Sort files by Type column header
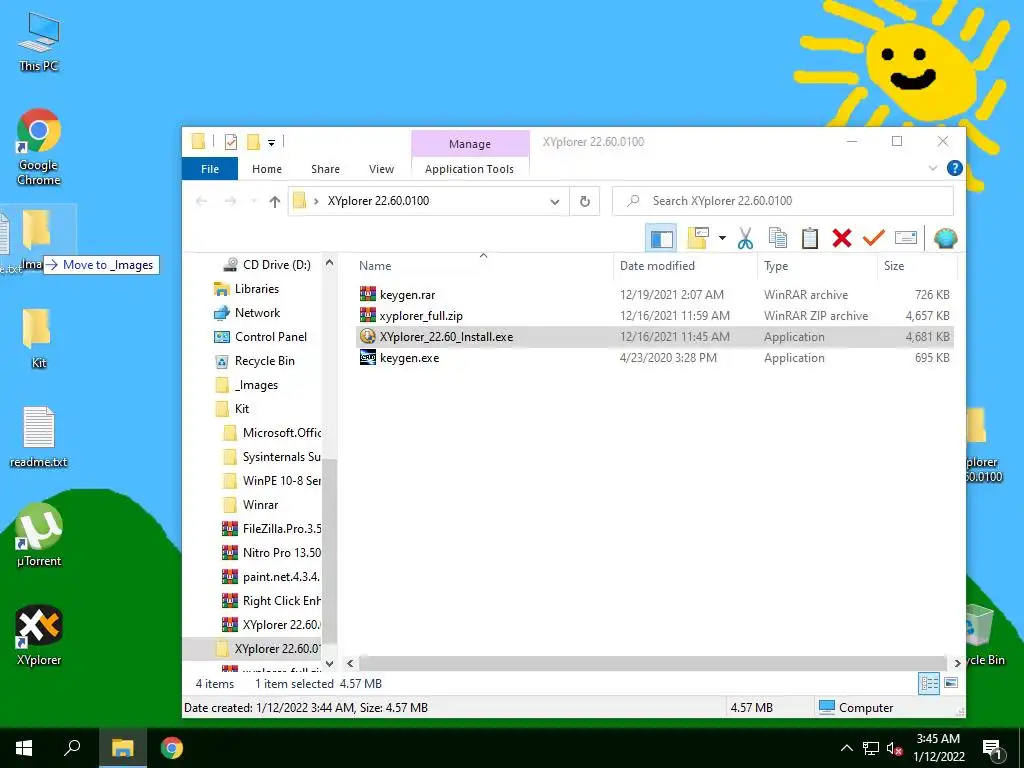 [776, 266]
